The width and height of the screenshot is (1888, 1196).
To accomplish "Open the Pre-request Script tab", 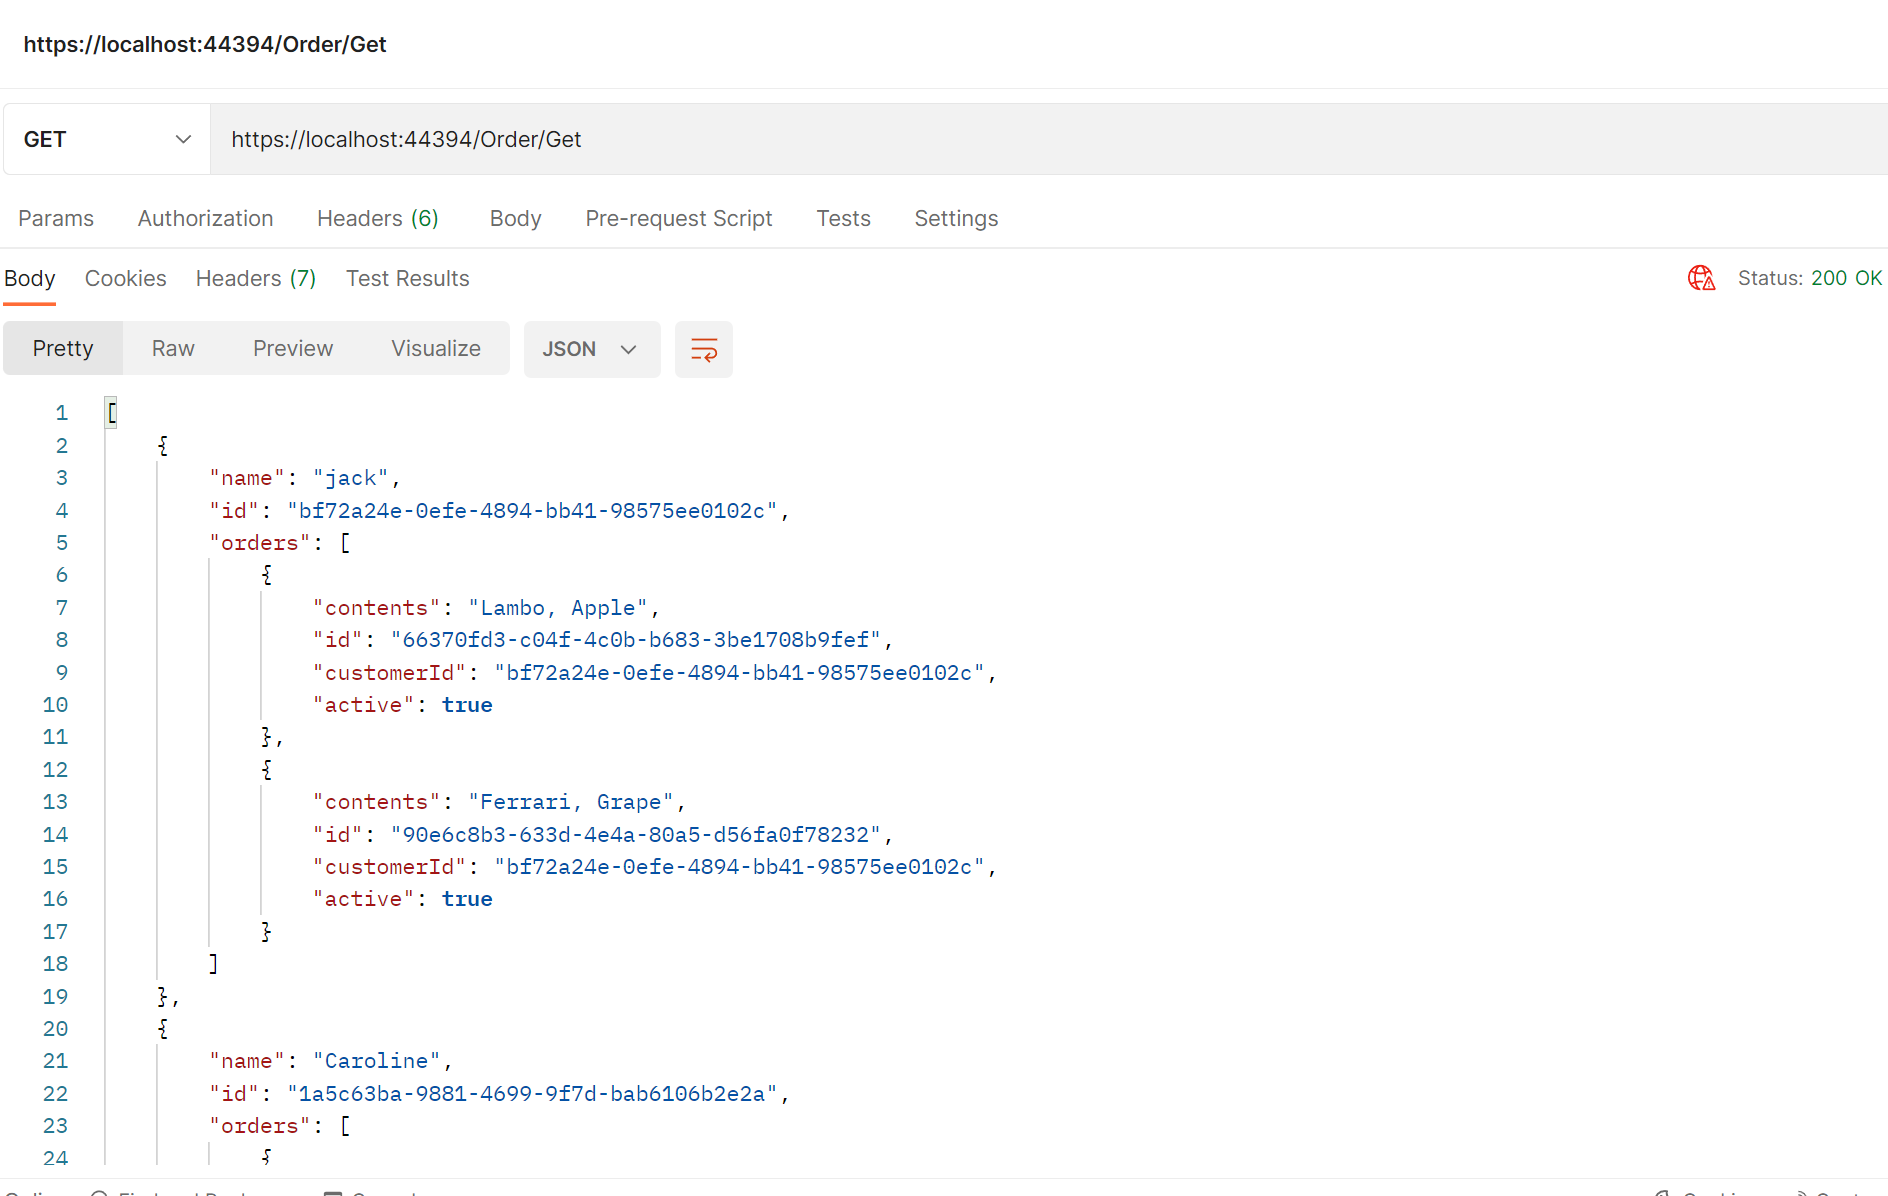I will pyautogui.click(x=679, y=218).
